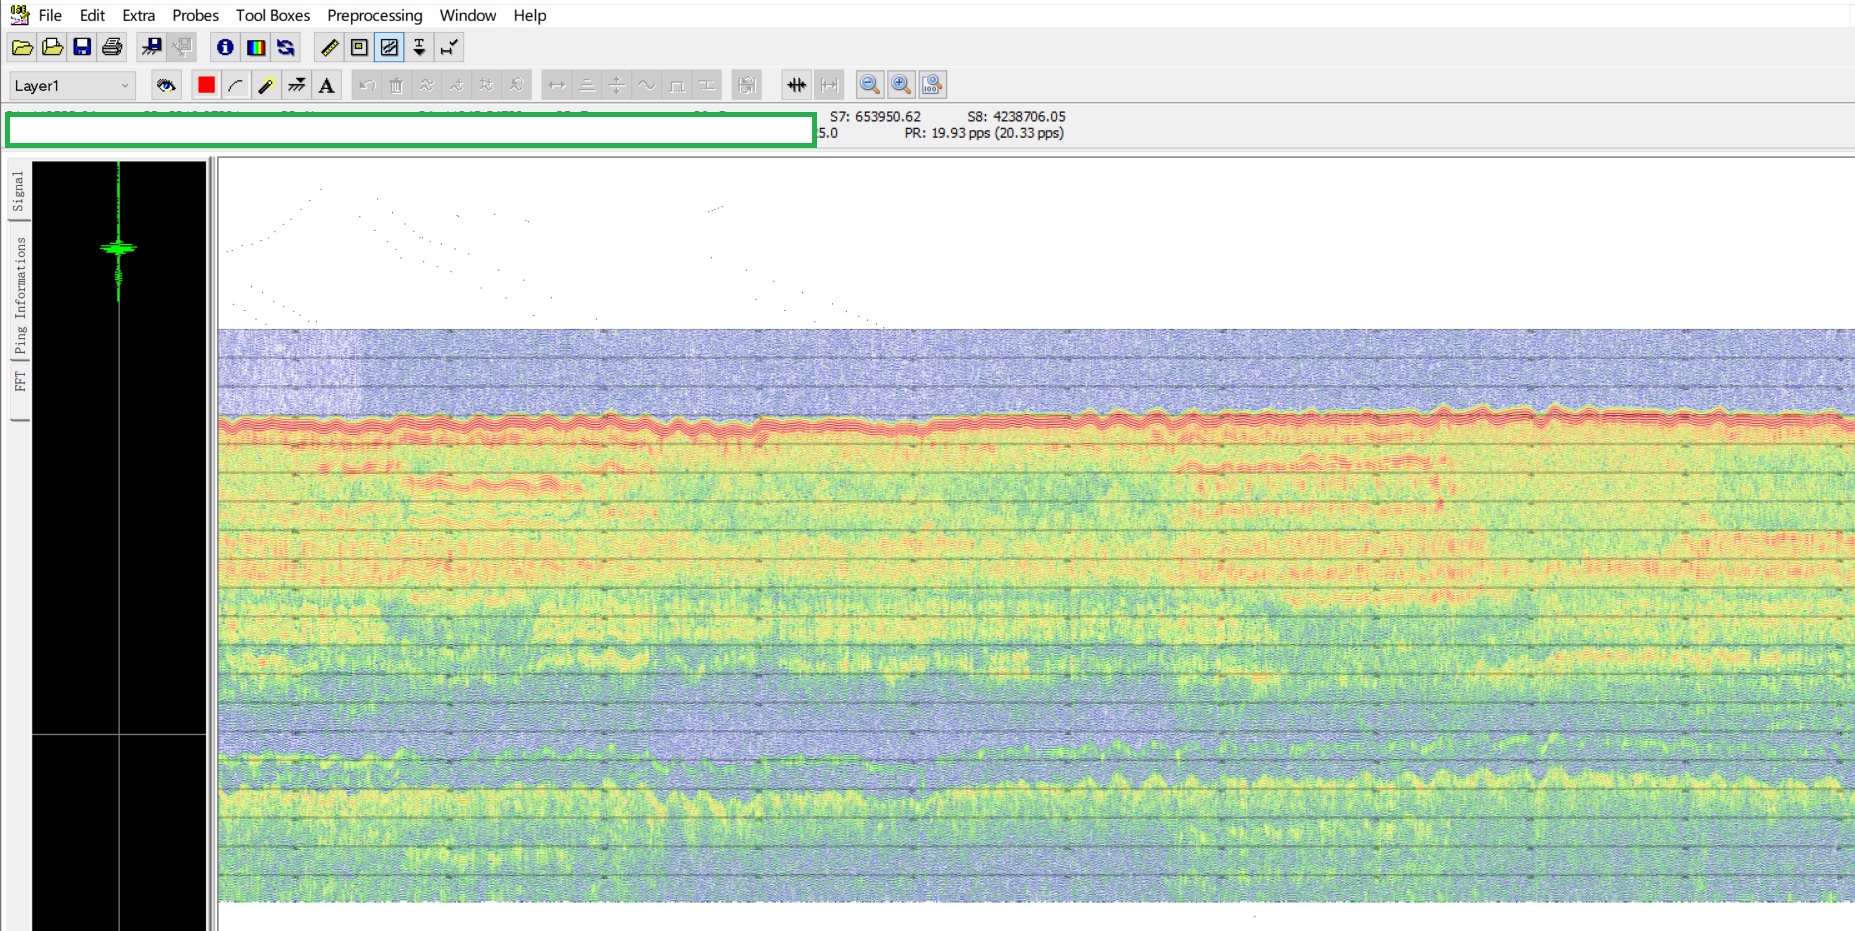The width and height of the screenshot is (1855, 931).
Task: Open the Layer1 dropdown
Action: pos(72,86)
